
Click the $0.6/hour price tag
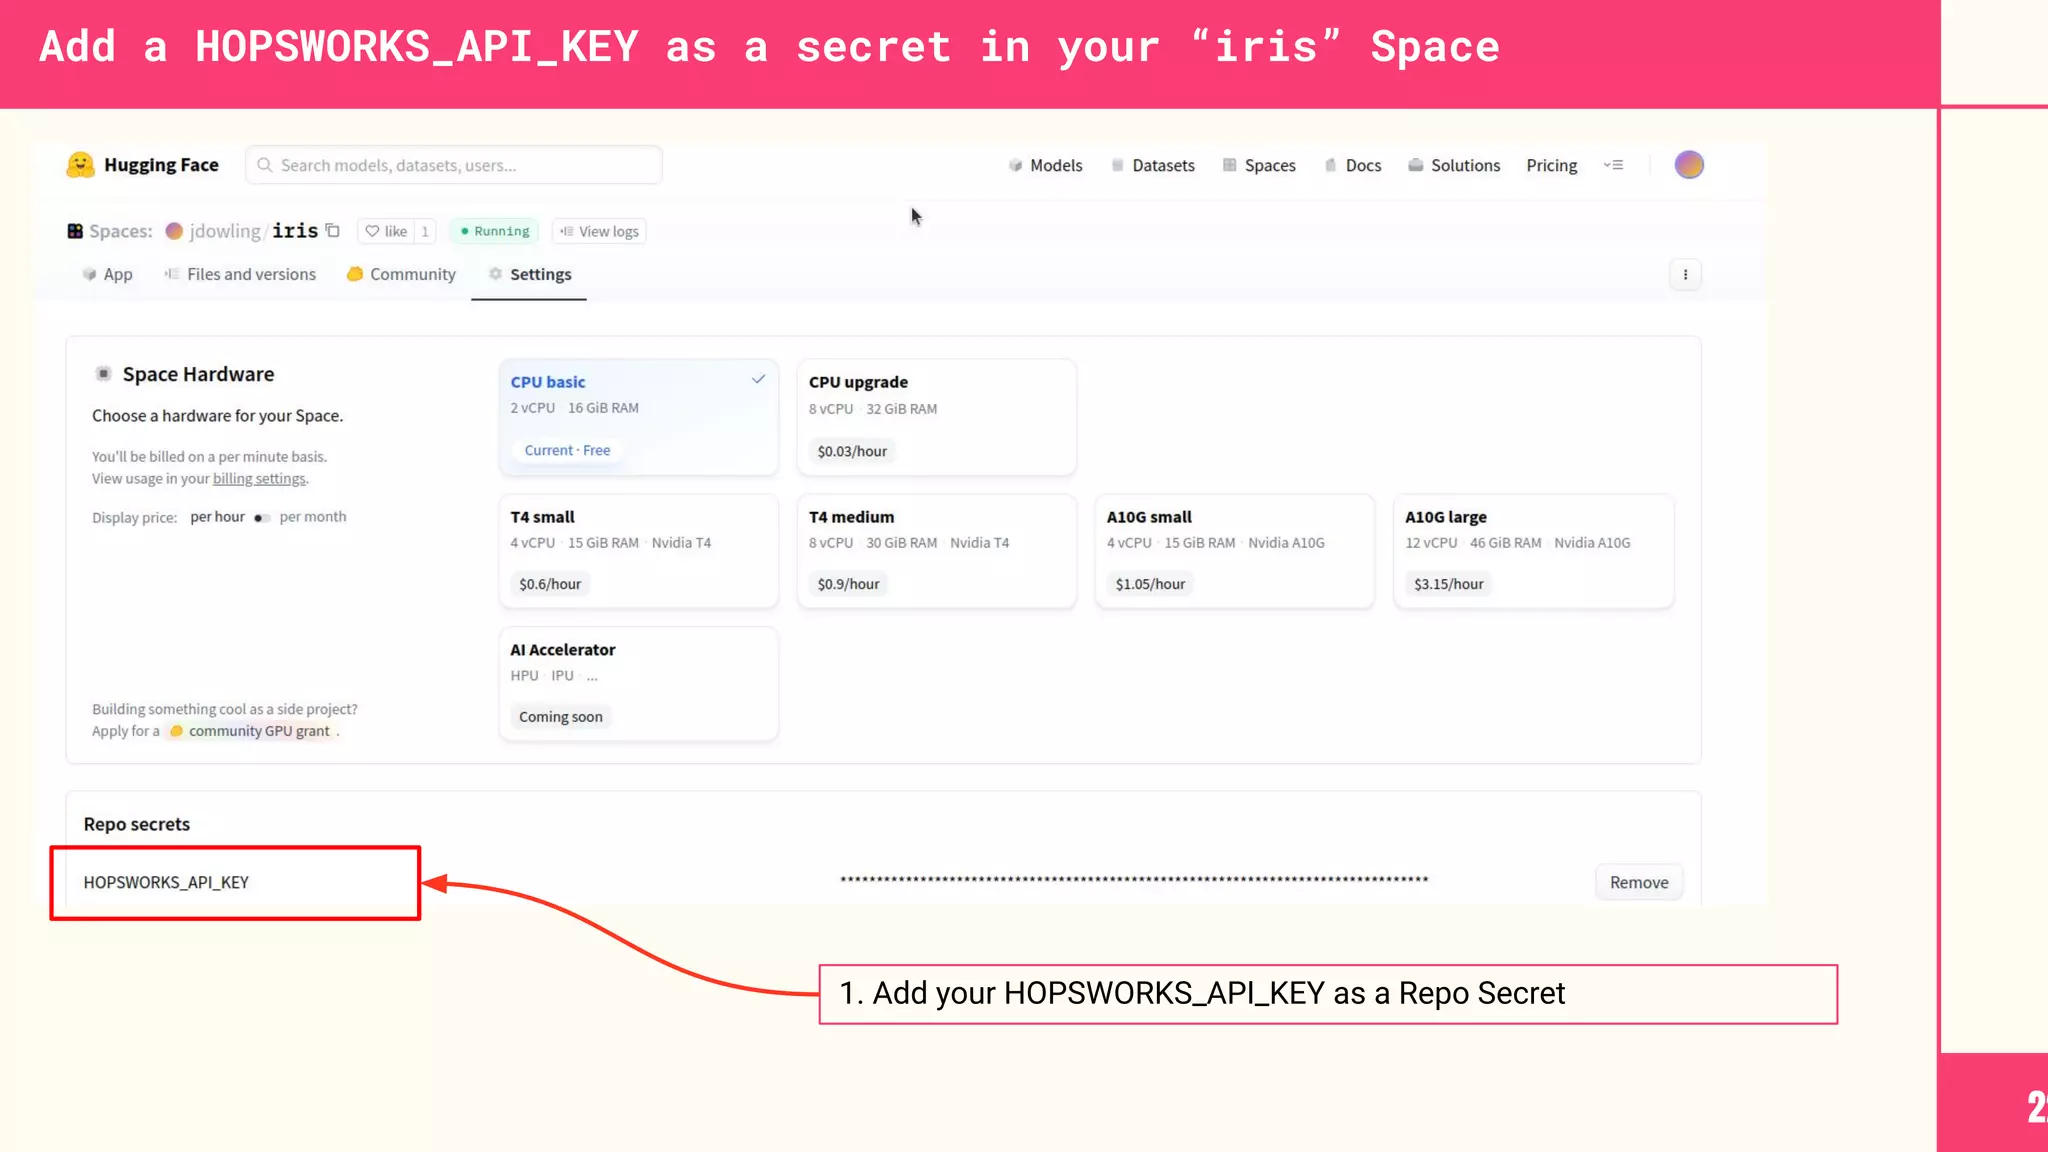tap(550, 584)
